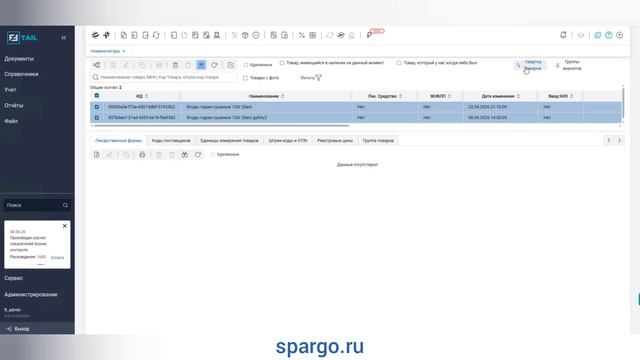
Task: Uncheck the row with date 22.04.2026
Action: tap(97, 107)
